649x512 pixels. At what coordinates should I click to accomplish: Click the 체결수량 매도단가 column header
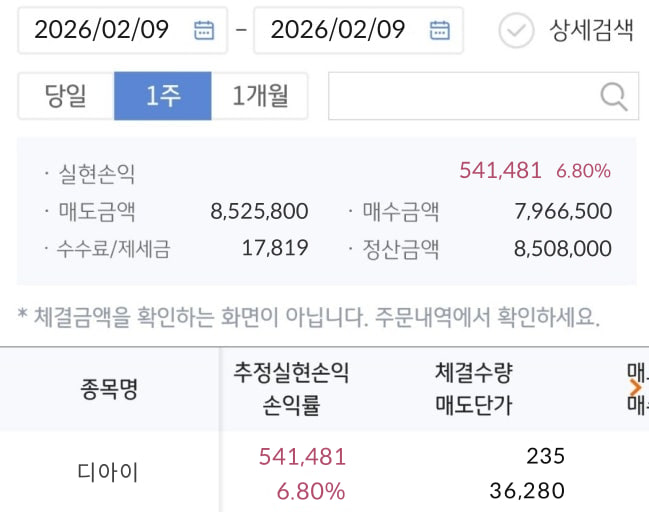pyautogui.click(x=473, y=389)
